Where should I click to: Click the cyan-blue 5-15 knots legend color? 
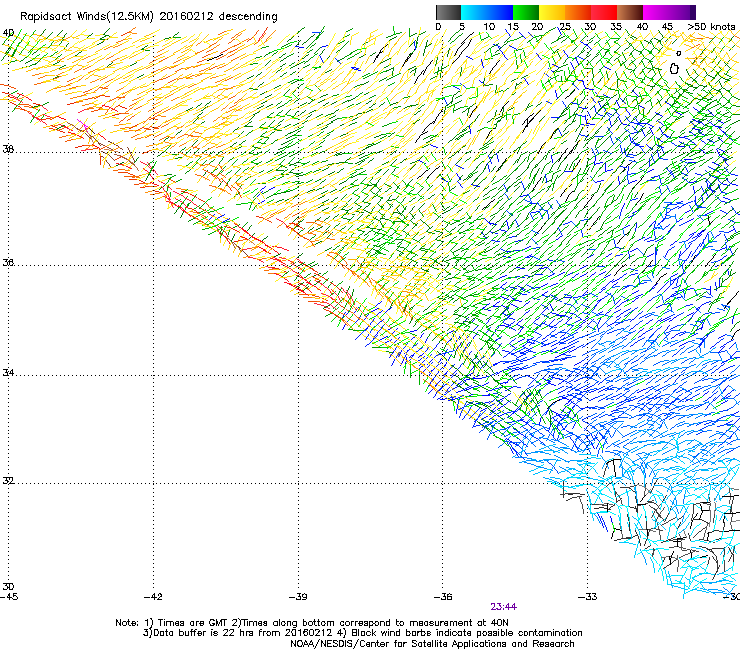pyautogui.click(x=487, y=12)
